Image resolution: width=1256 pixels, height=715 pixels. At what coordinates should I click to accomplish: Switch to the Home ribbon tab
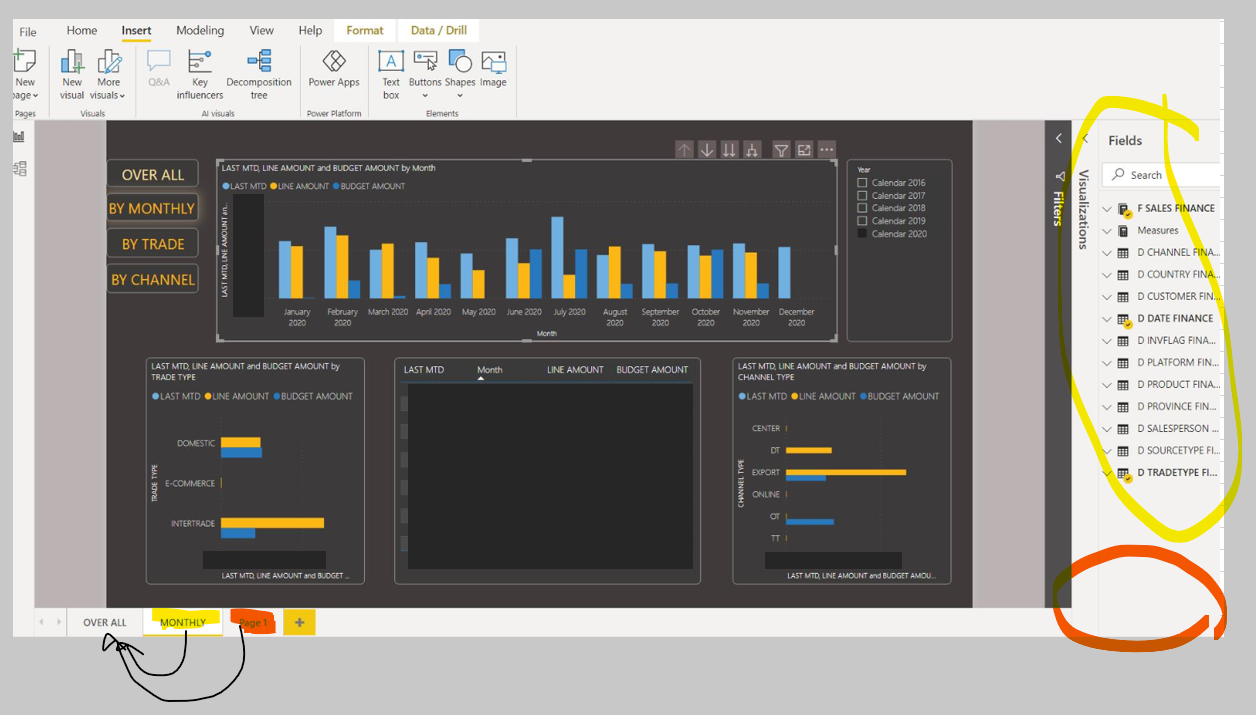click(82, 31)
